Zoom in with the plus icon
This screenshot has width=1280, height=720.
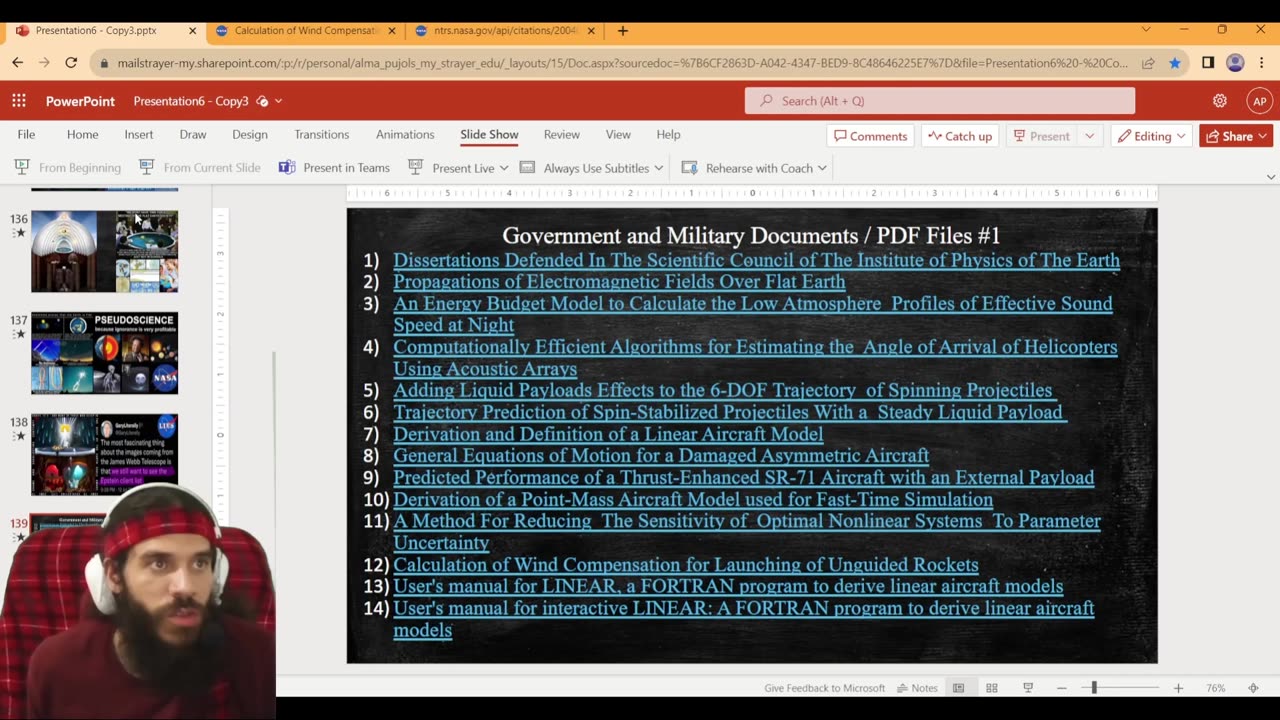point(1178,688)
